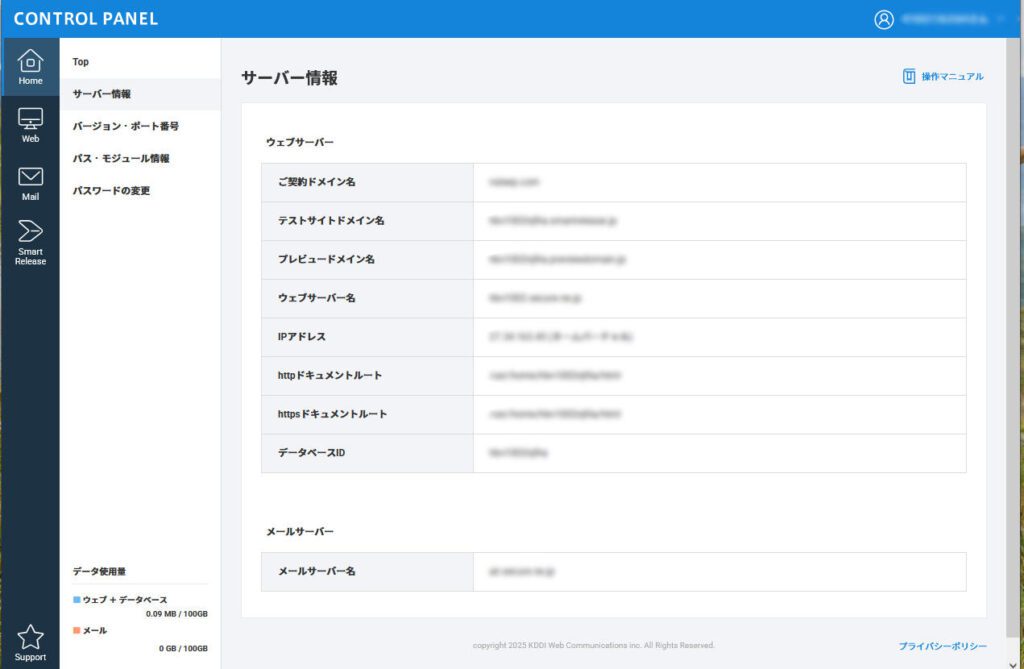Image resolution: width=1024 pixels, height=669 pixels.
Task: Open the Support star icon
Action: (30, 642)
